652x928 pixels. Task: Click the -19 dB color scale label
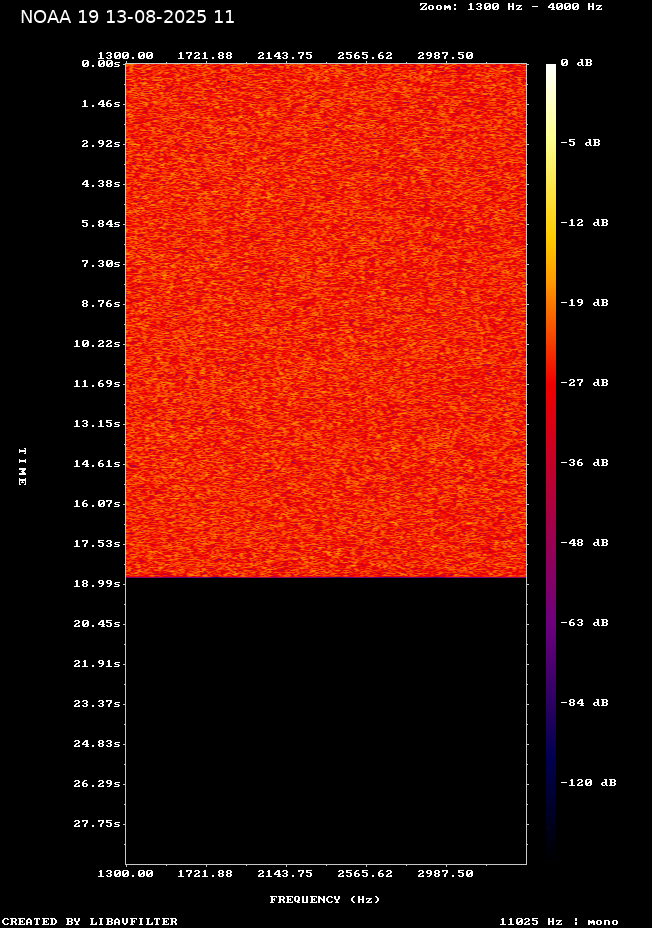tap(585, 302)
